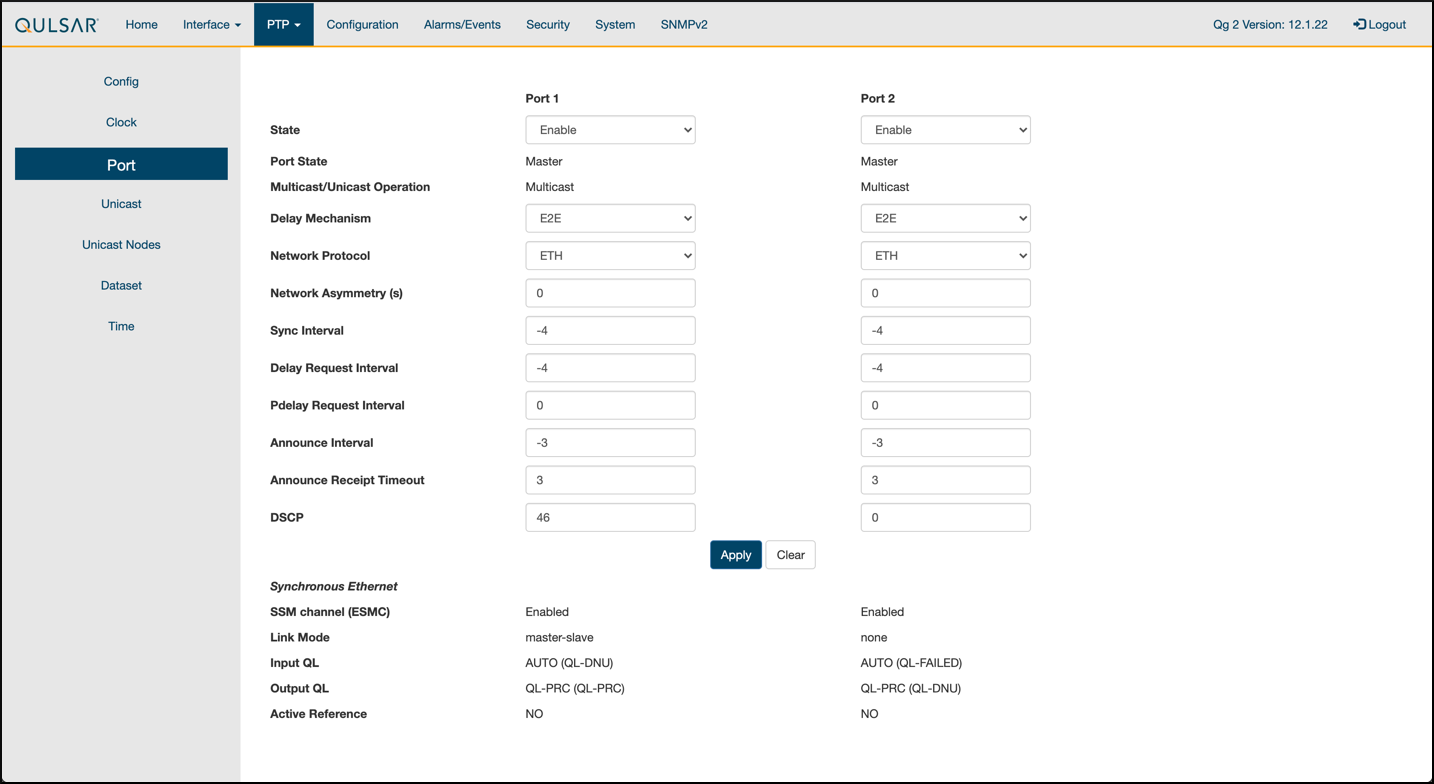Viewport: 1434px width, 784px height.
Task: Open Port 2 Delay Mechanism dropdown
Action: coord(945,219)
